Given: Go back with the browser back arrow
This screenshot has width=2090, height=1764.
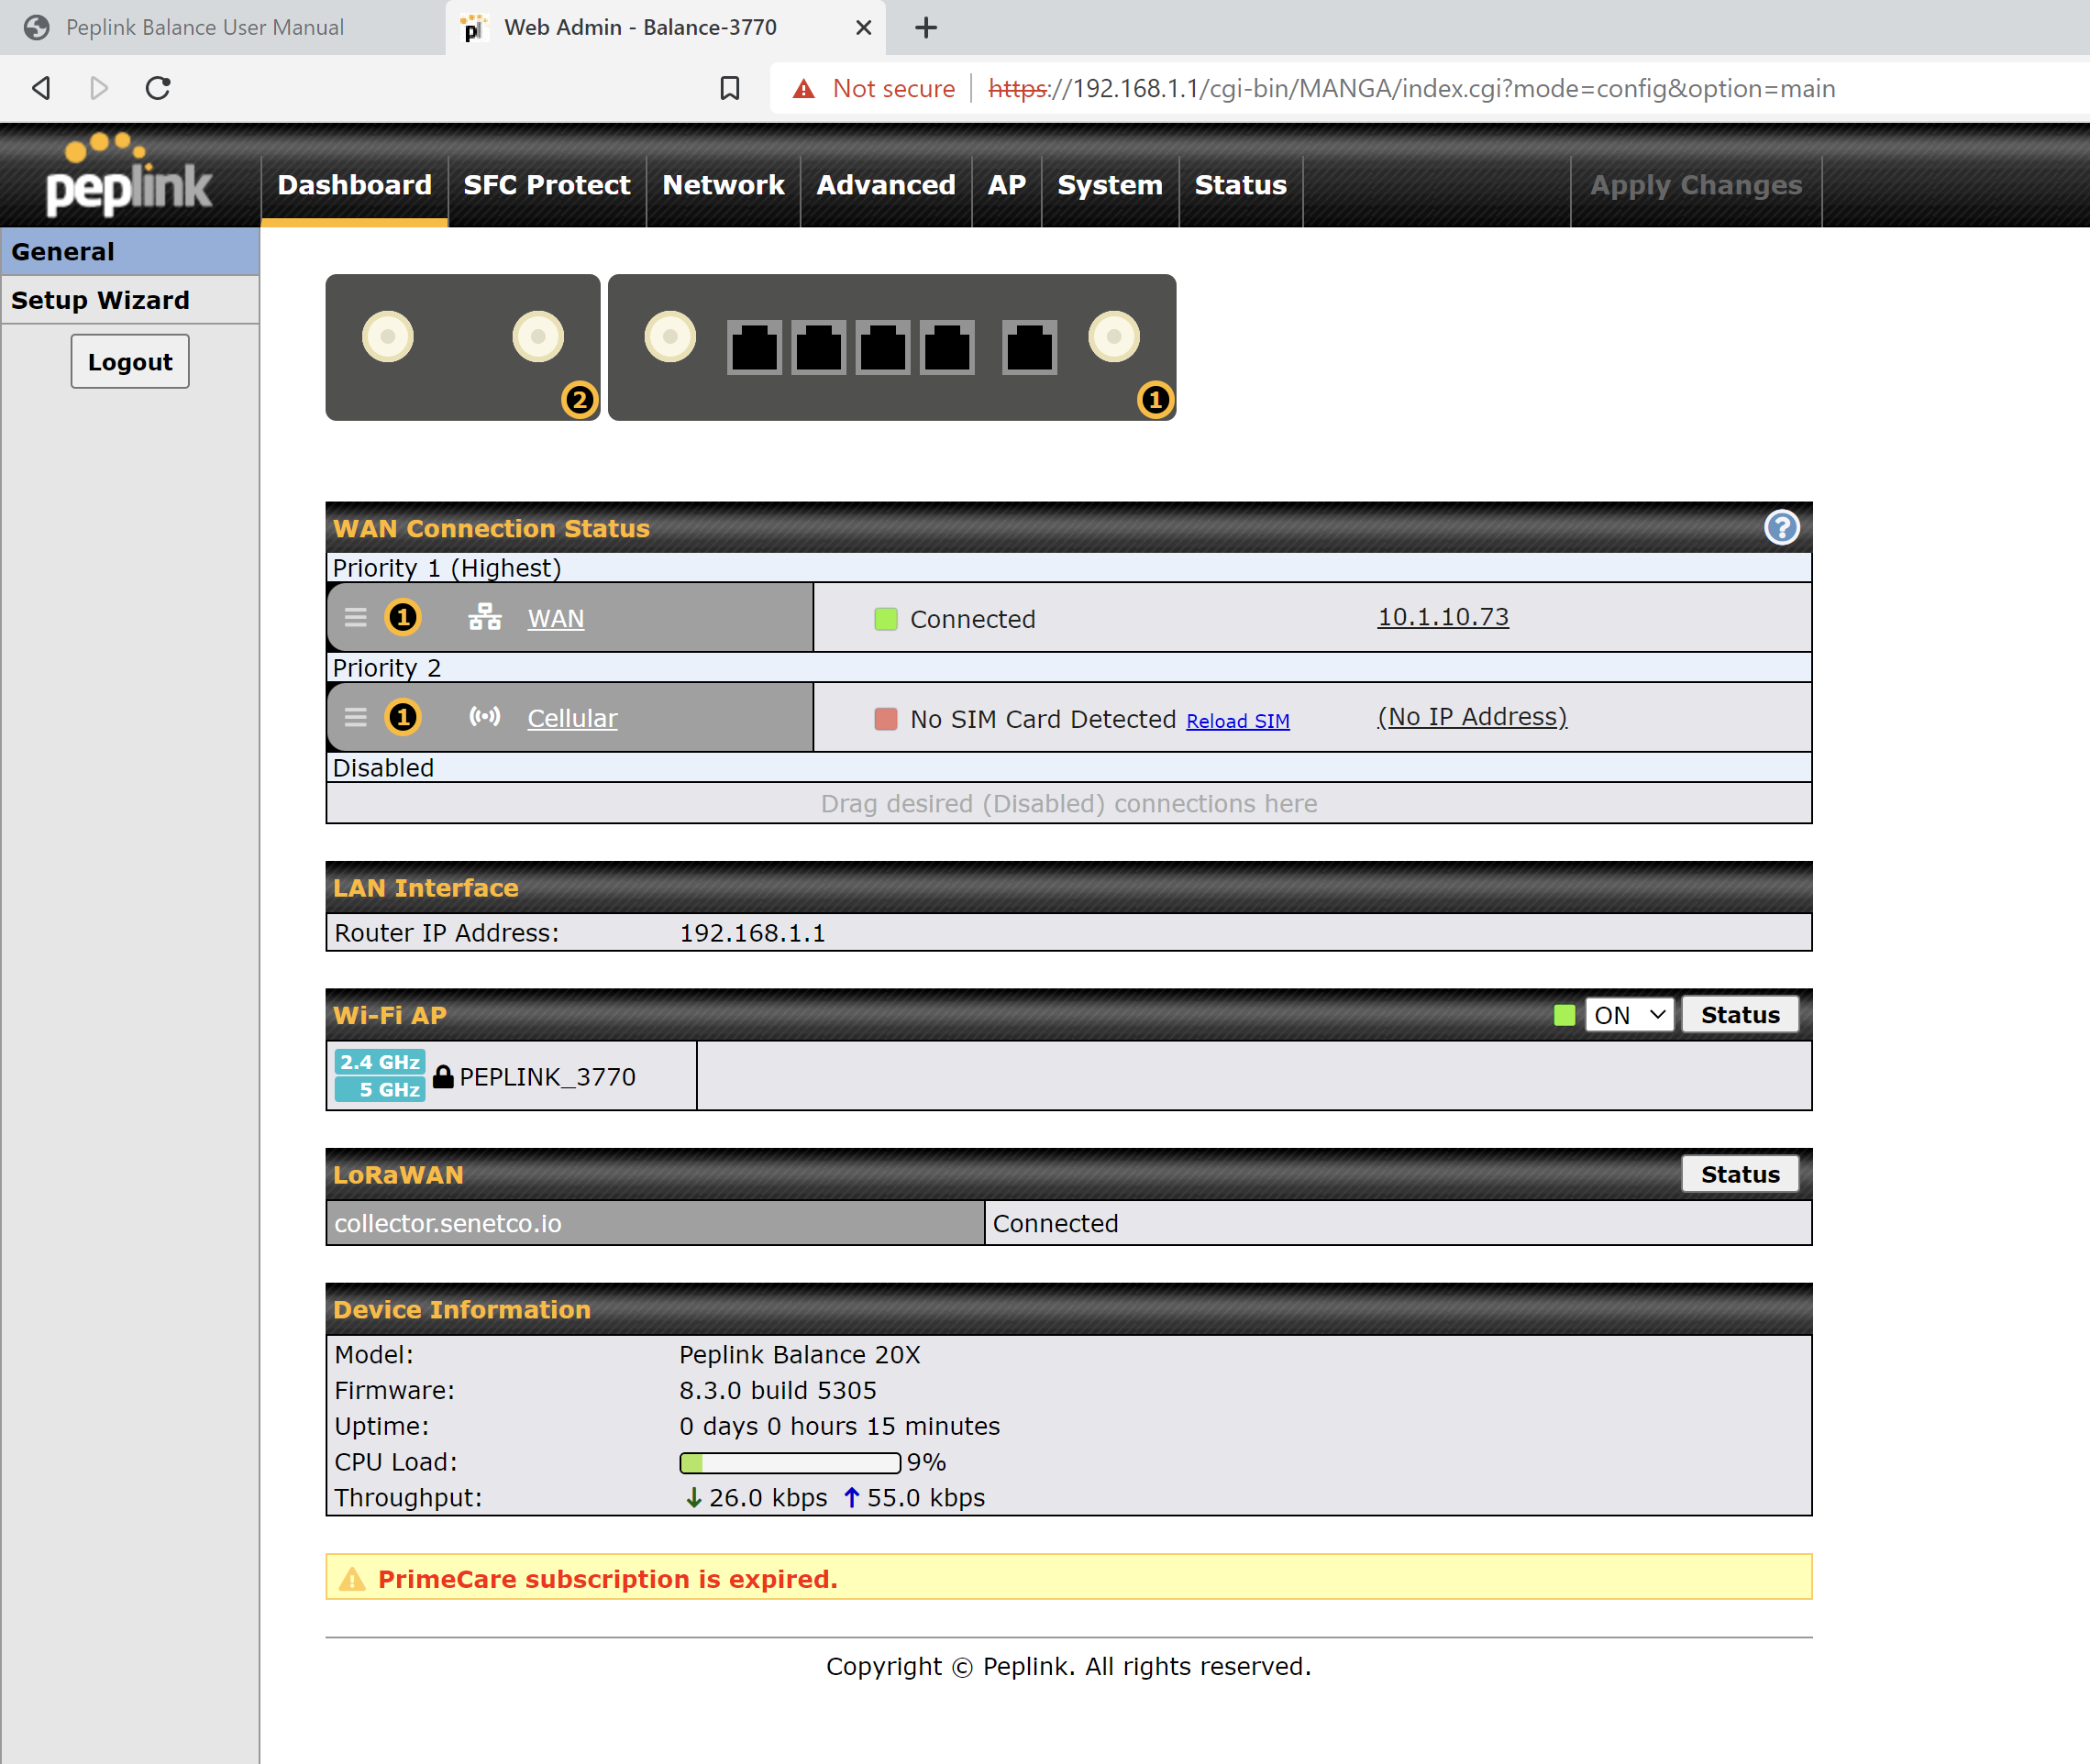Looking at the screenshot, I should (41, 88).
